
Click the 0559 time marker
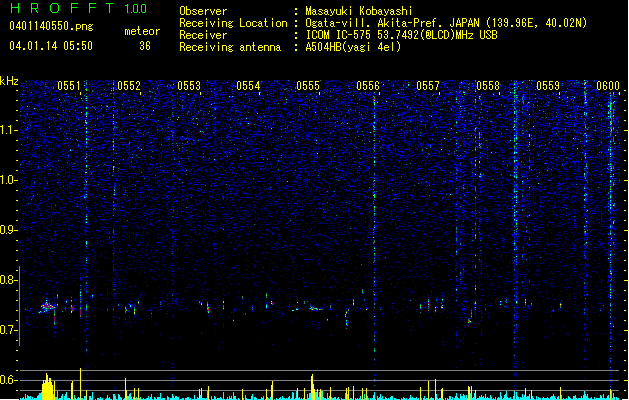pos(548,86)
